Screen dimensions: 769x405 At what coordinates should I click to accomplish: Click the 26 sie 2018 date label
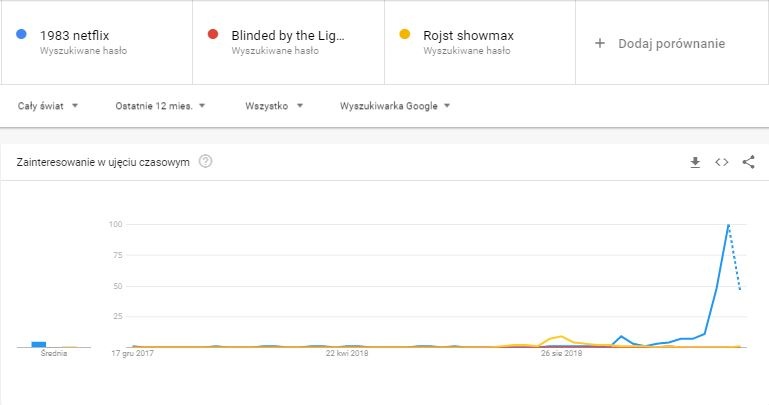click(x=562, y=353)
